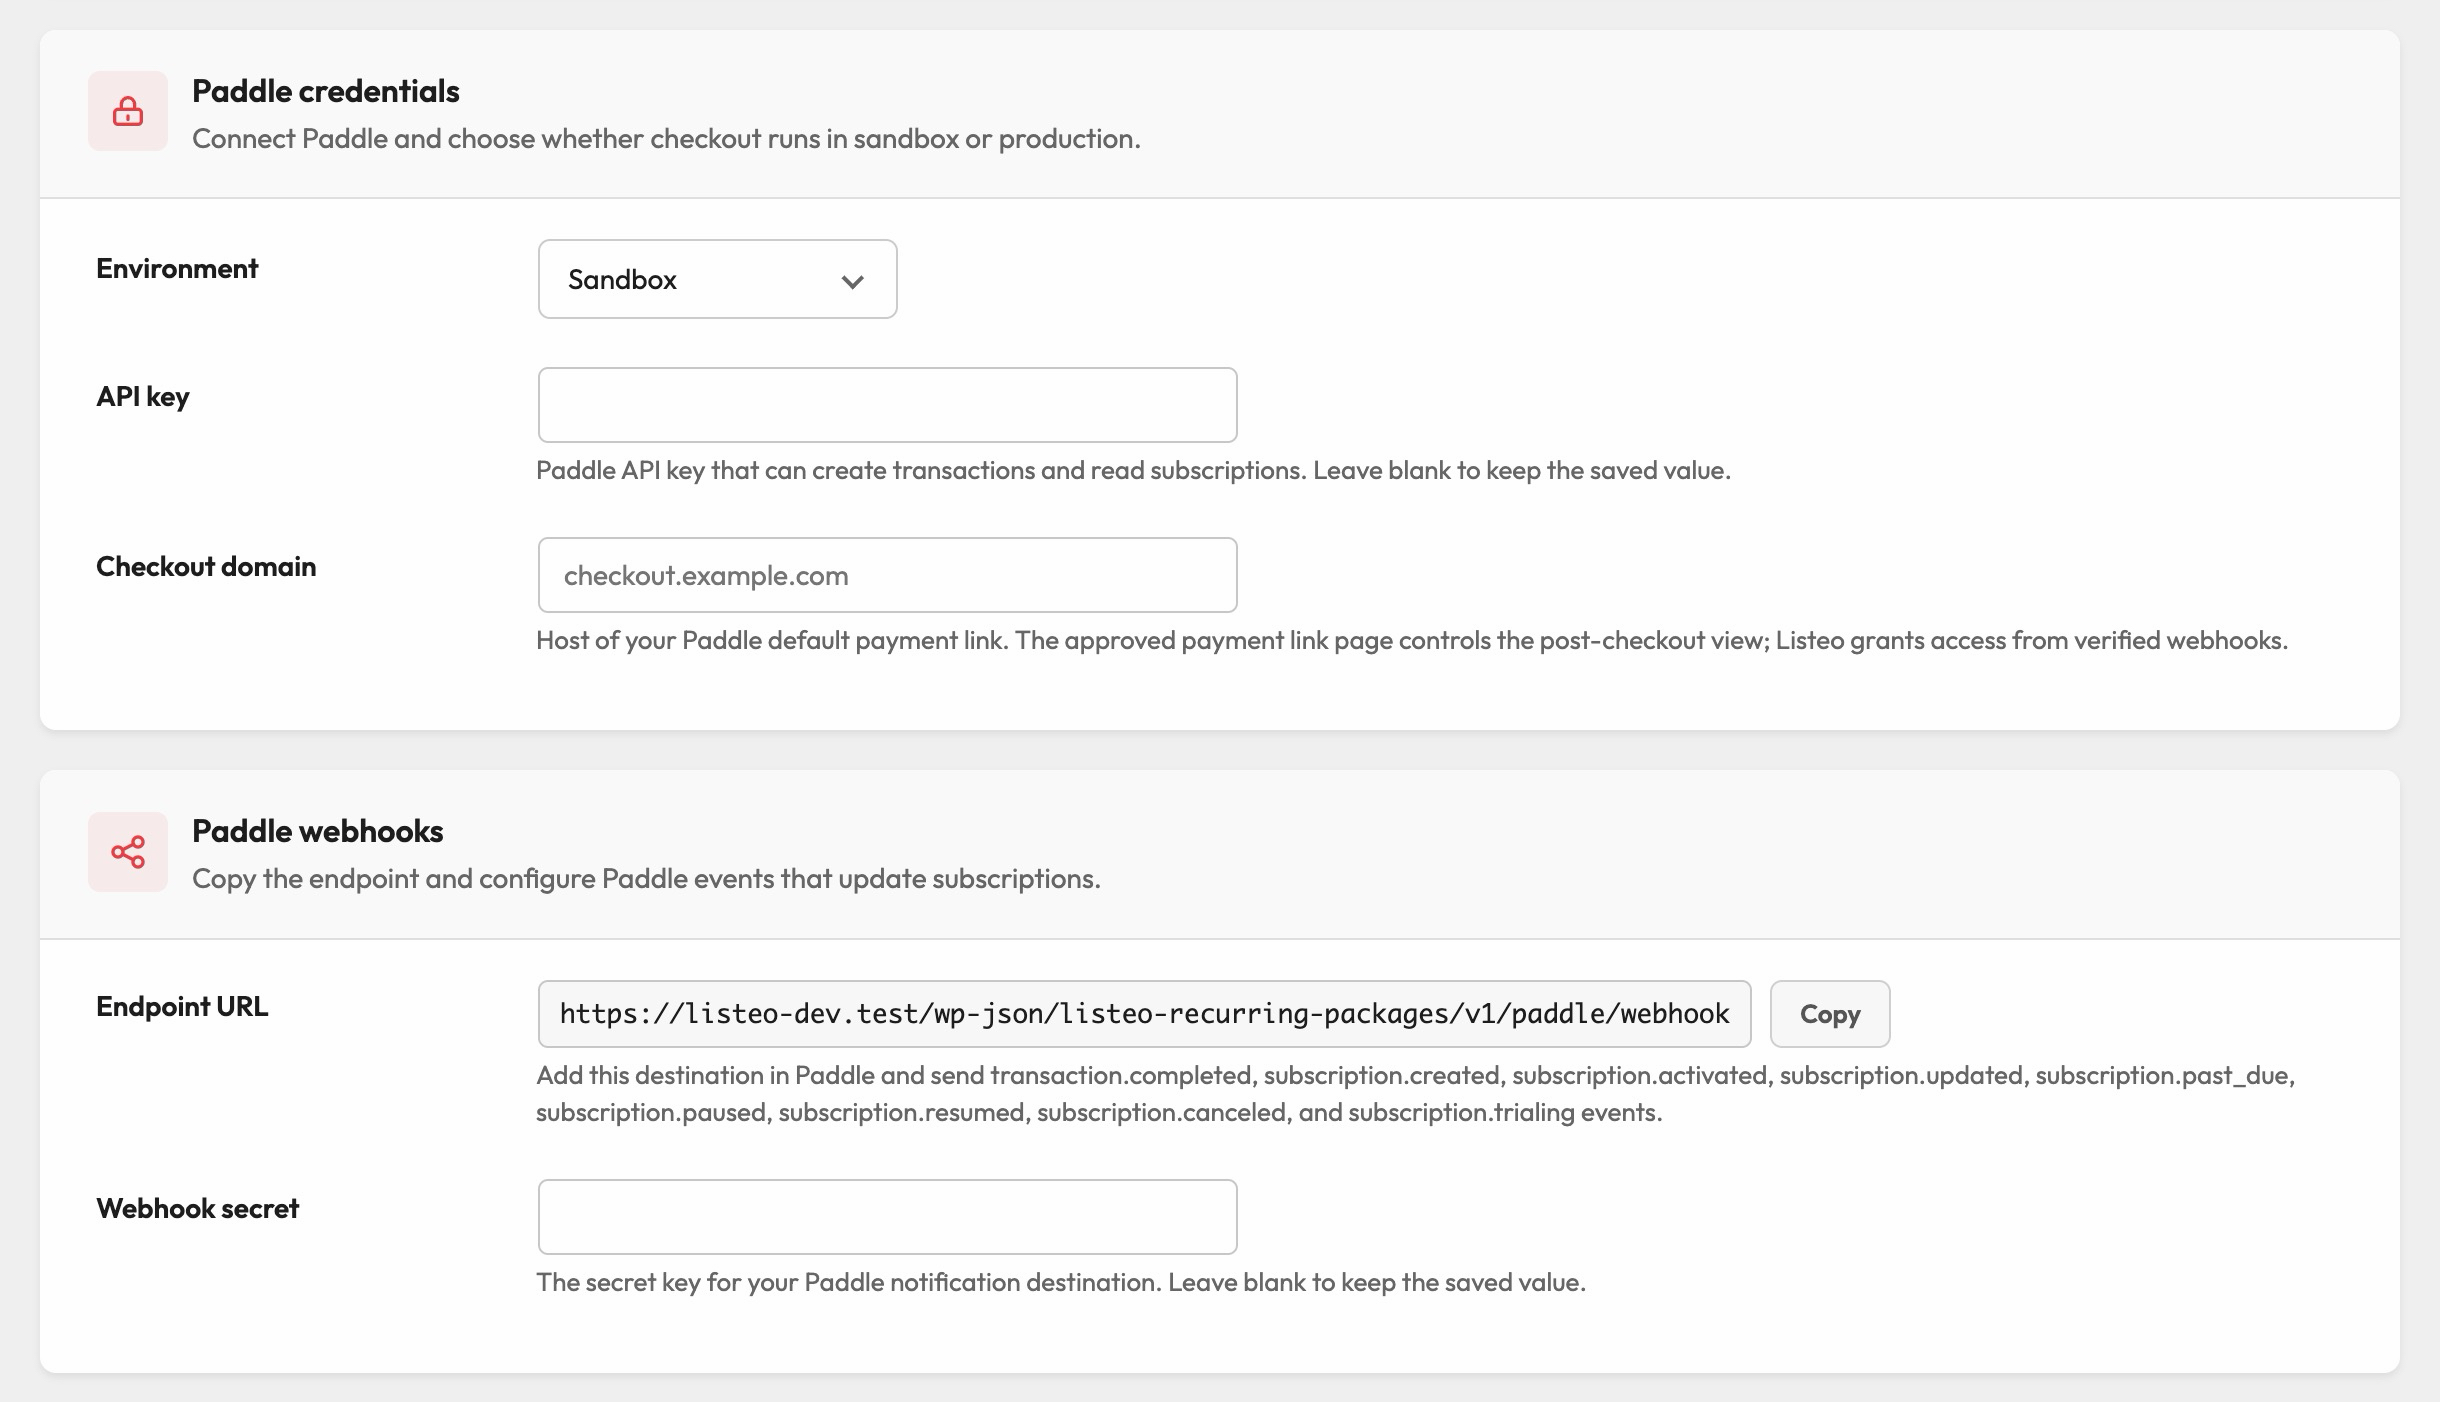
Task: Click the 'Copy the endpoint and configure Paddle events' description
Action: pyautogui.click(x=646, y=878)
